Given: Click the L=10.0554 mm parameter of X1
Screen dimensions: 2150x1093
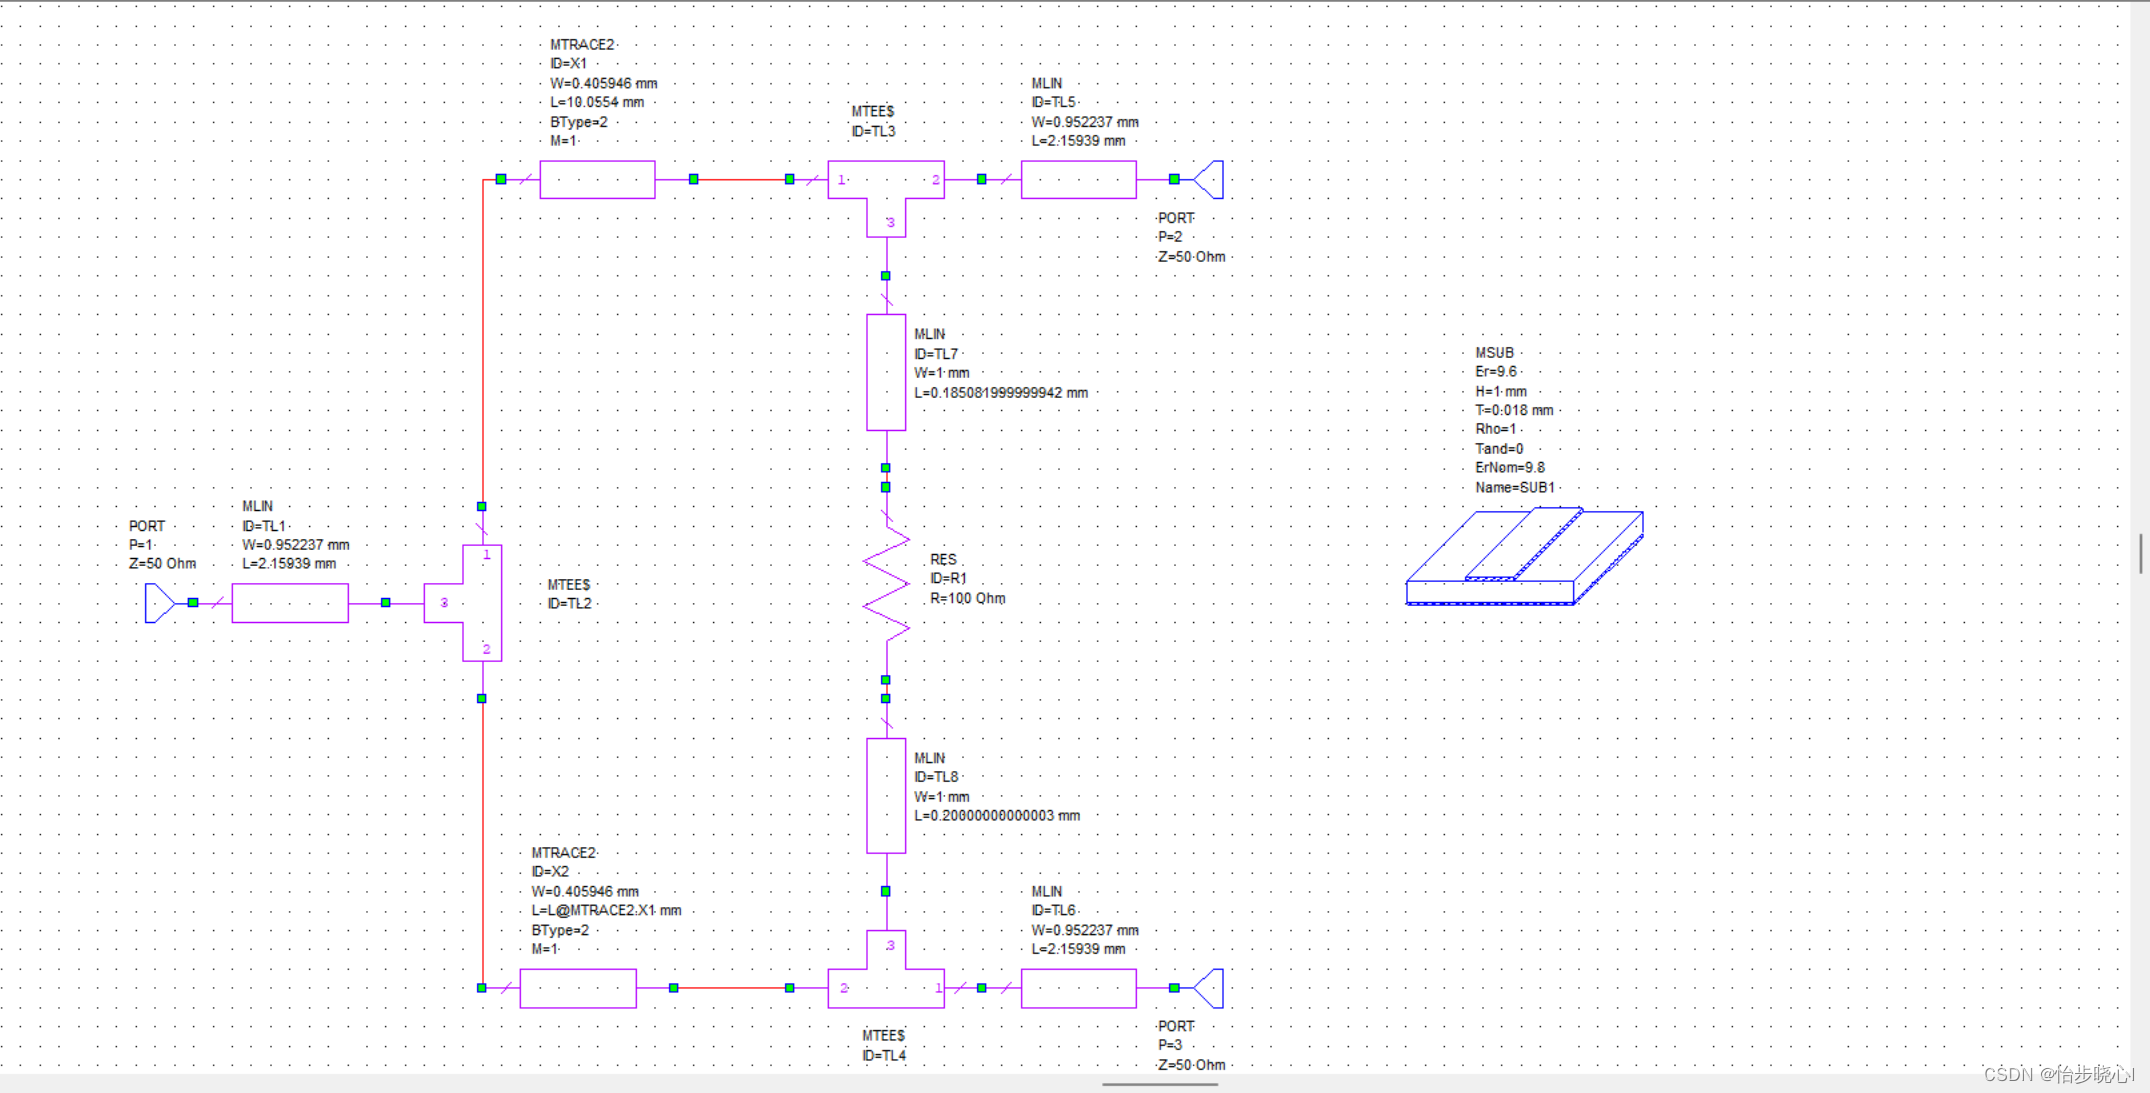Looking at the screenshot, I should 597,102.
